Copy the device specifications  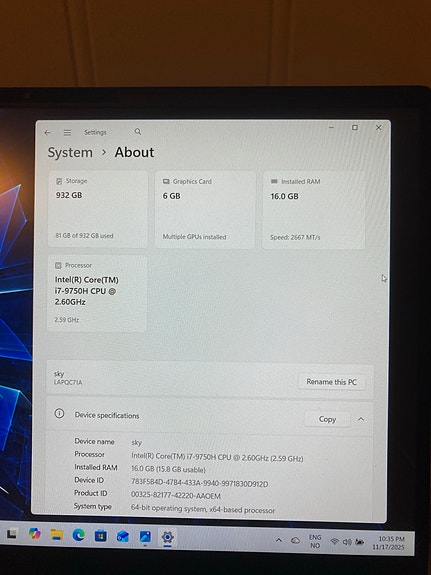327,419
